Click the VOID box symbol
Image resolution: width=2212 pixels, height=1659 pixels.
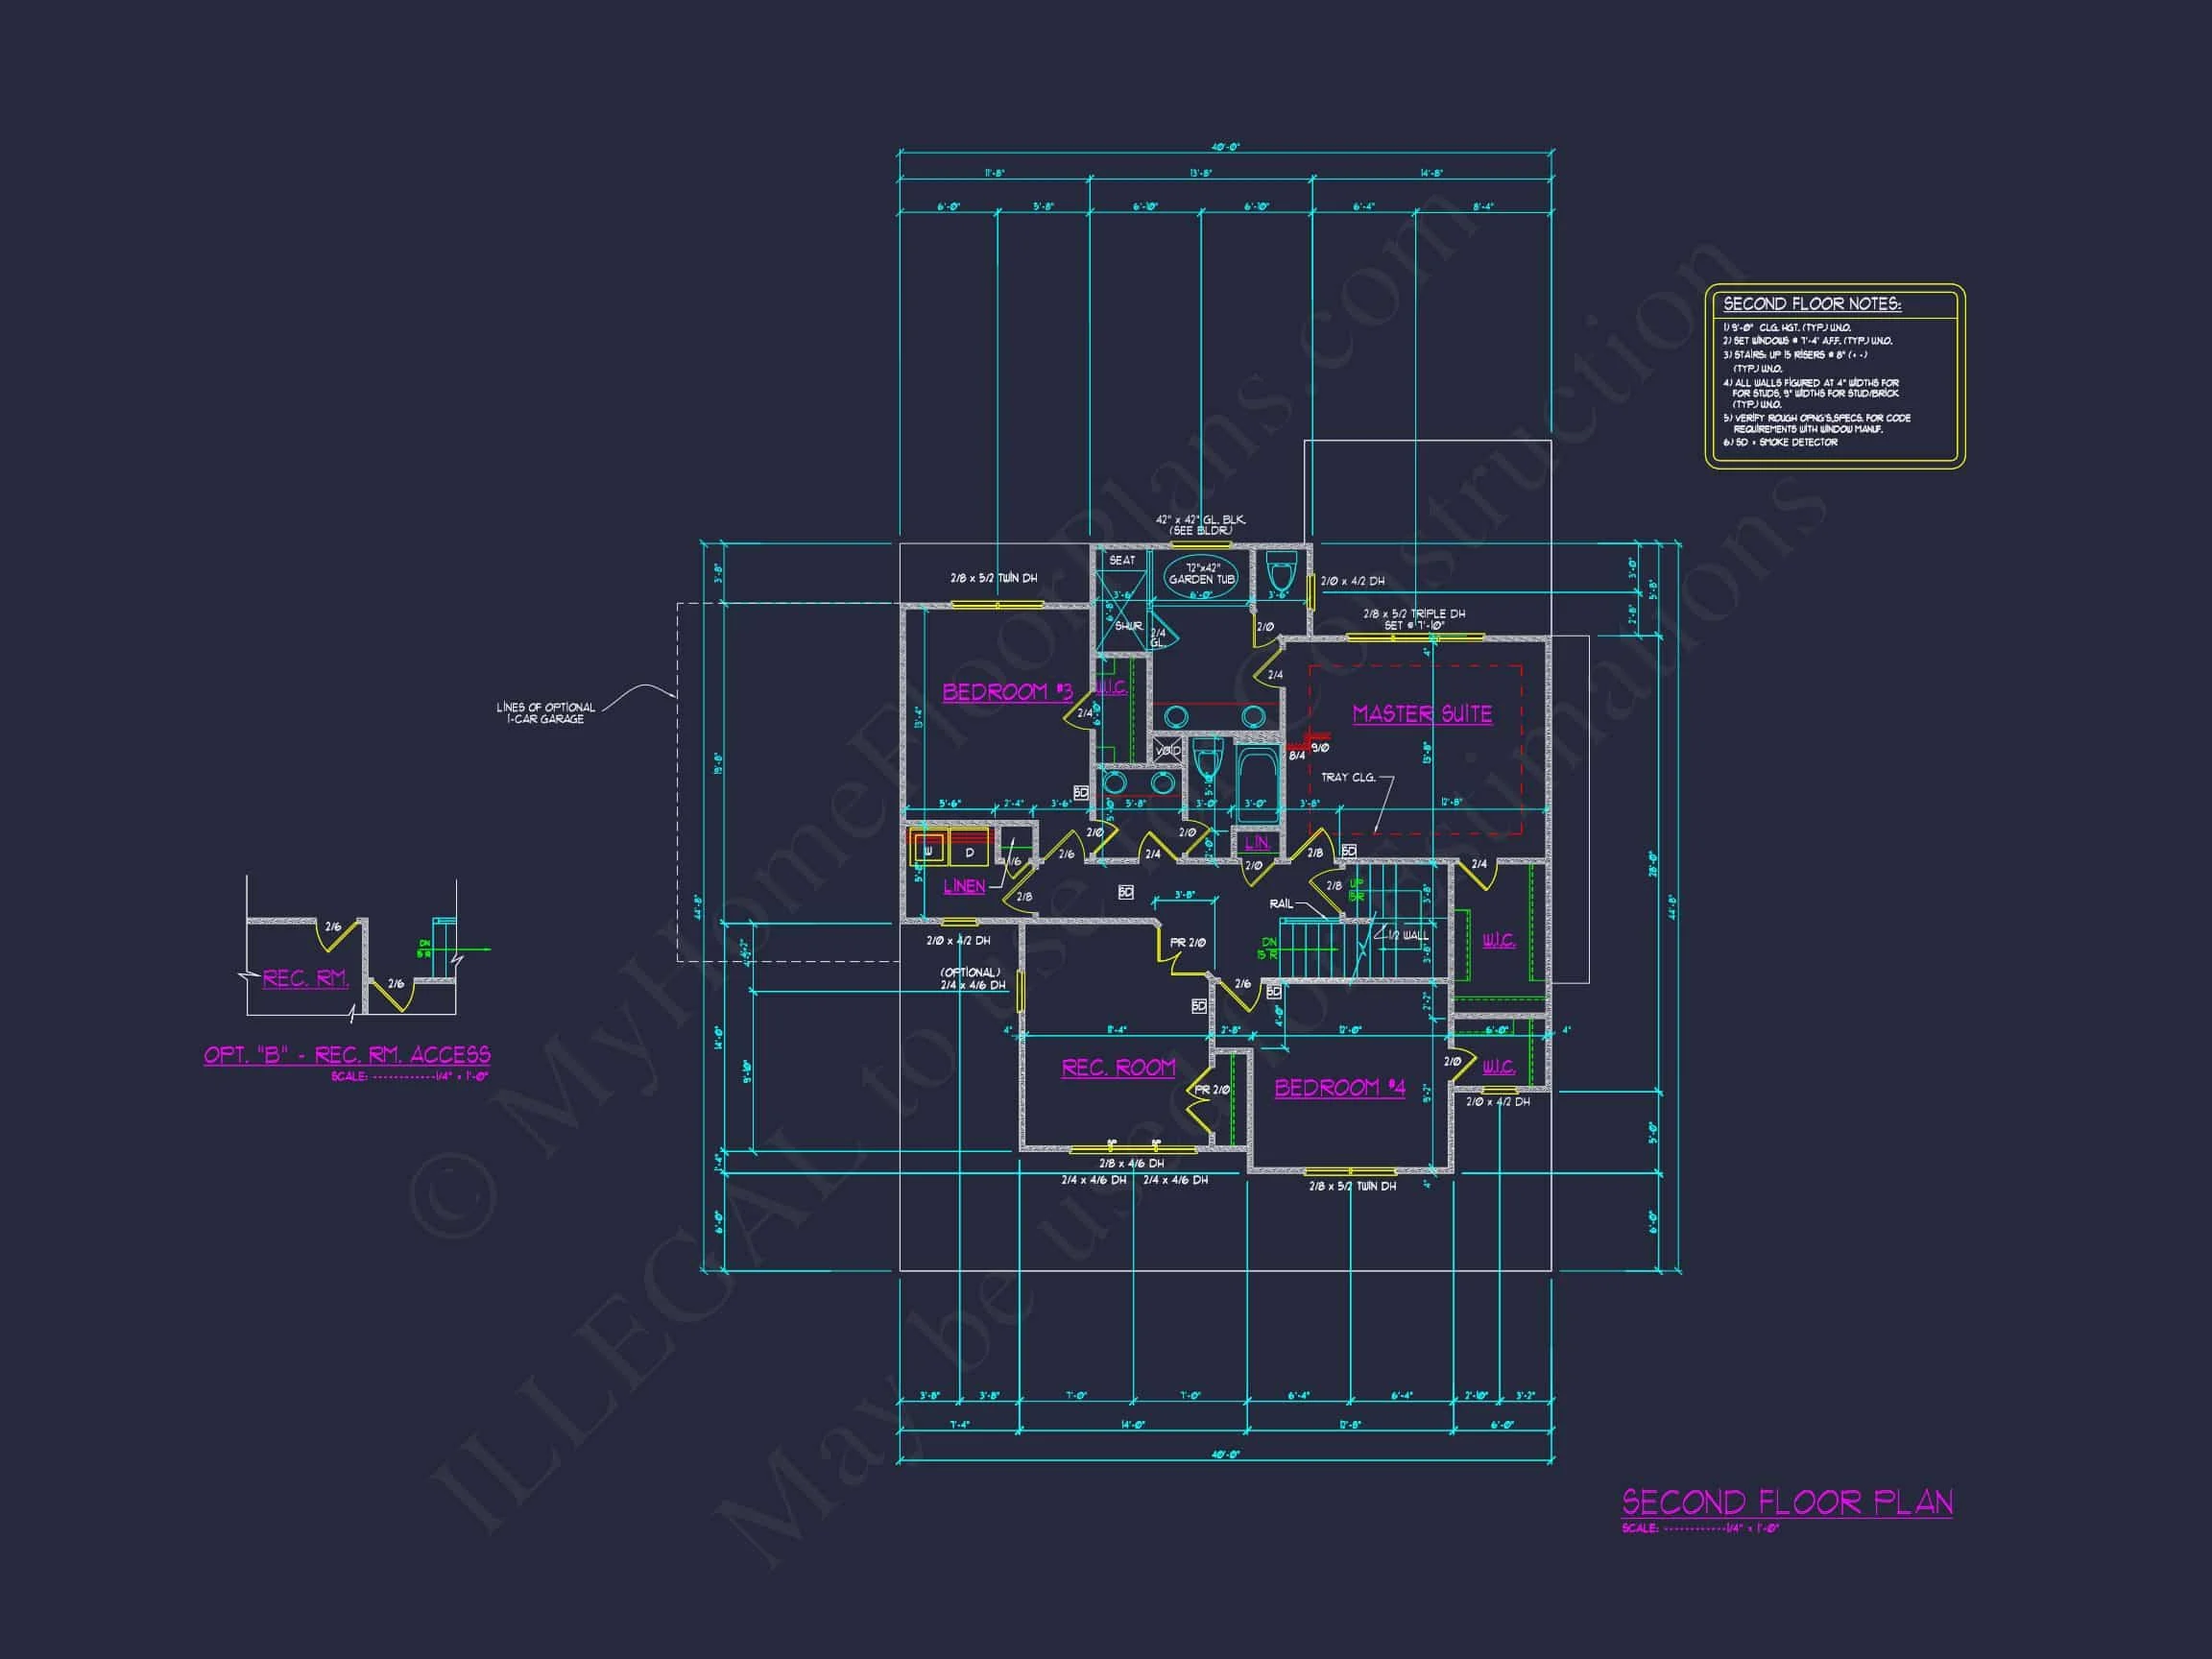click(x=1167, y=750)
